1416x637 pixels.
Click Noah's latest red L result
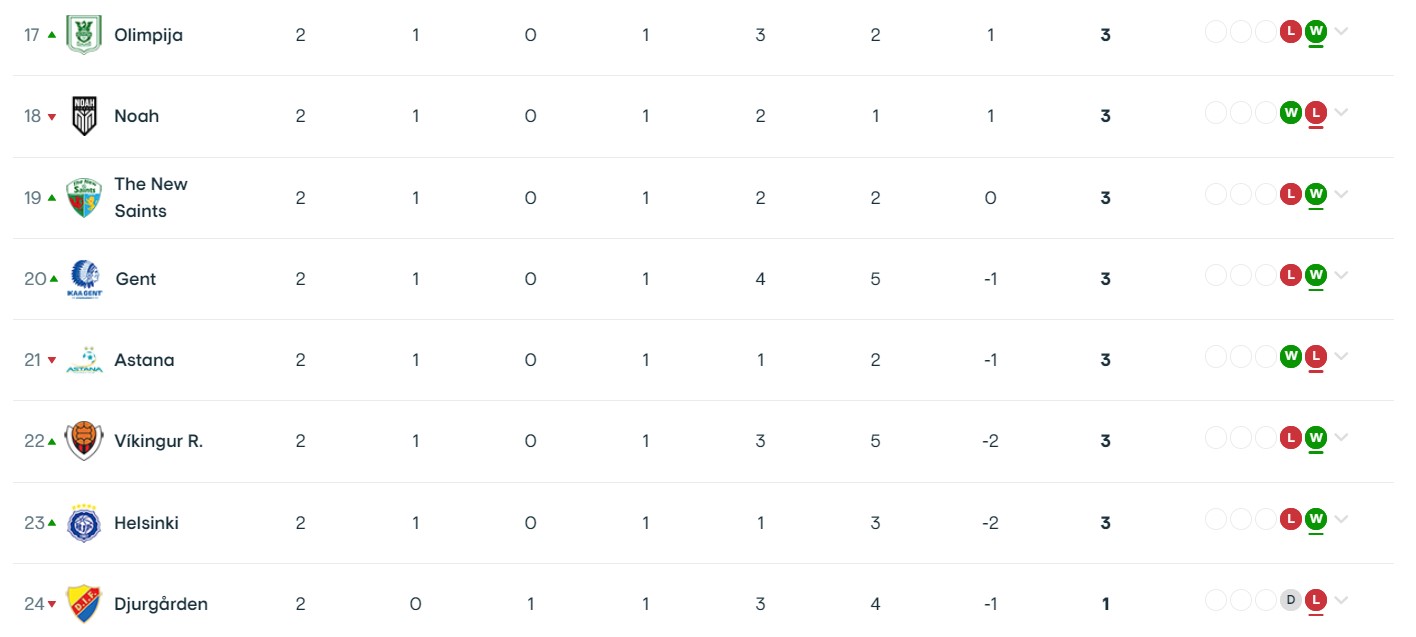[x=1315, y=113]
